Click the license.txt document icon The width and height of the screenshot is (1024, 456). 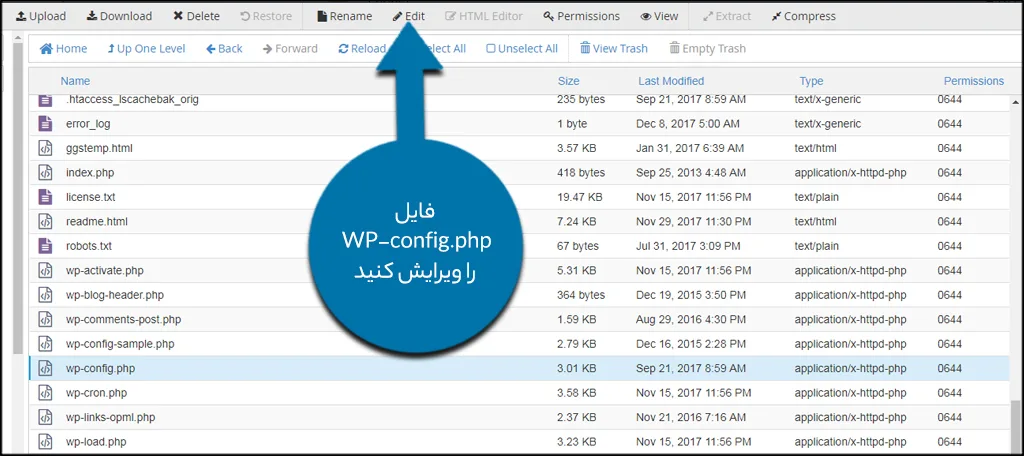pyautogui.click(x=44, y=197)
